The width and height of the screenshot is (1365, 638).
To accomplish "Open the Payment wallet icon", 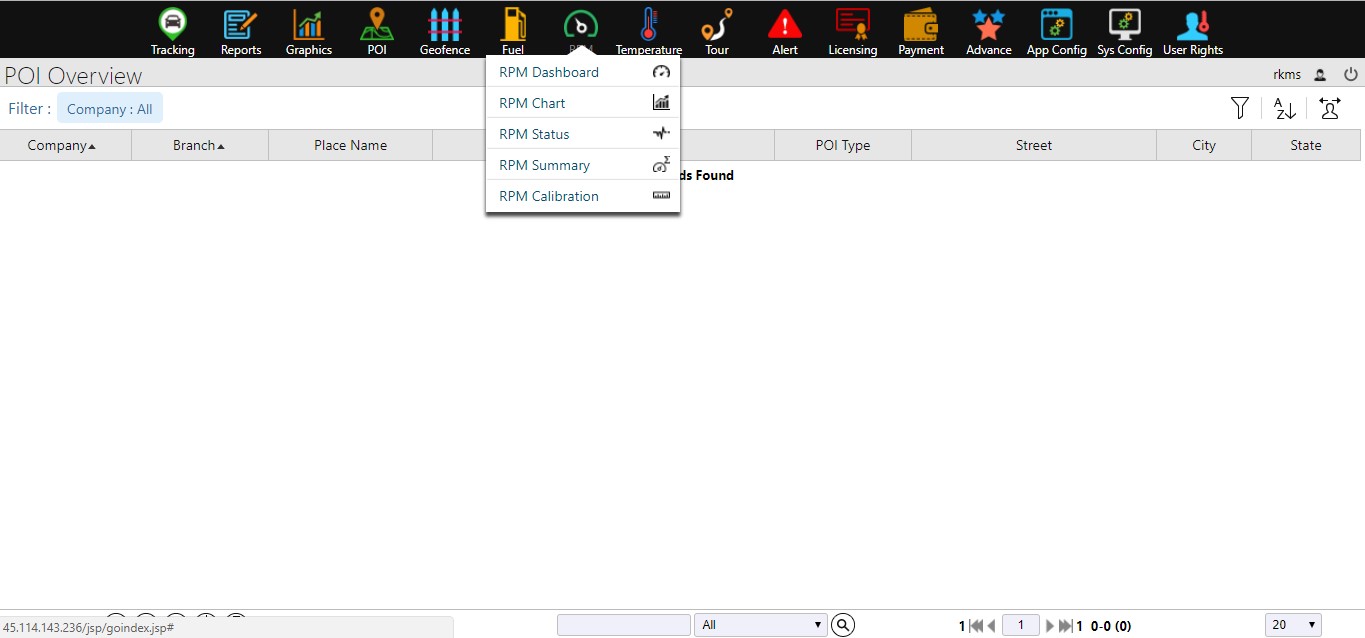I will tap(921, 25).
